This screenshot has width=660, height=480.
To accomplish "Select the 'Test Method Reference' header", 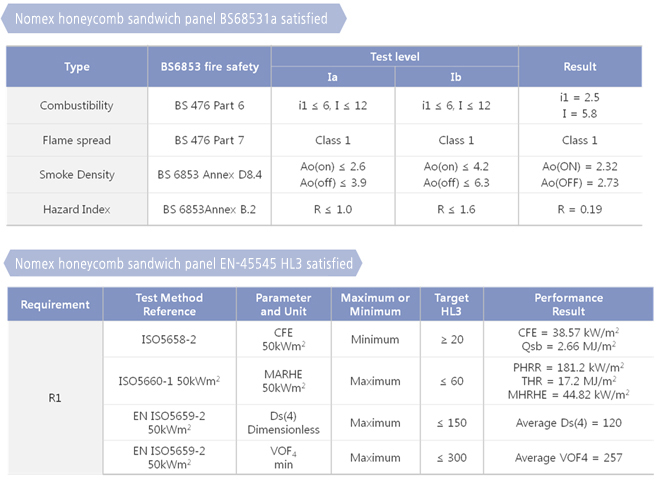I will (x=169, y=304).
